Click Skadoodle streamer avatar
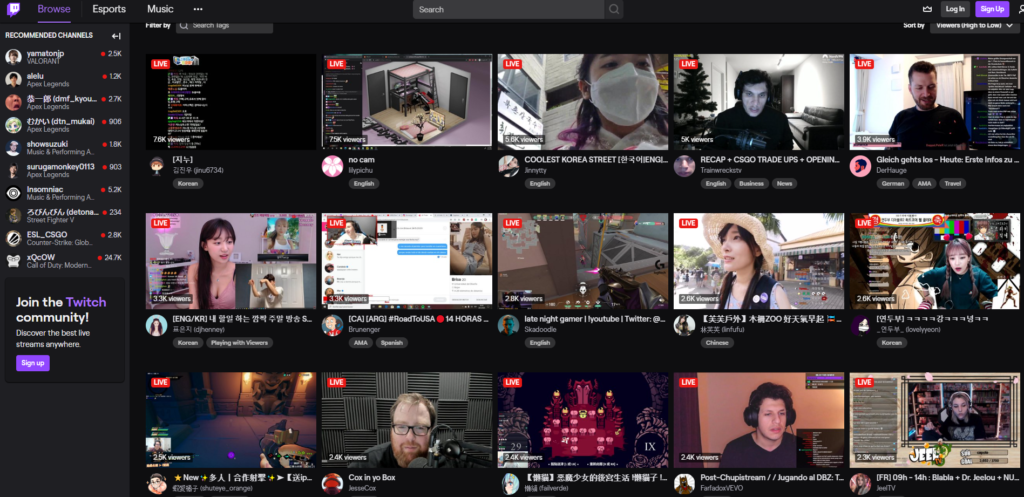Image resolution: width=1024 pixels, height=497 pixels. [509, 325]
